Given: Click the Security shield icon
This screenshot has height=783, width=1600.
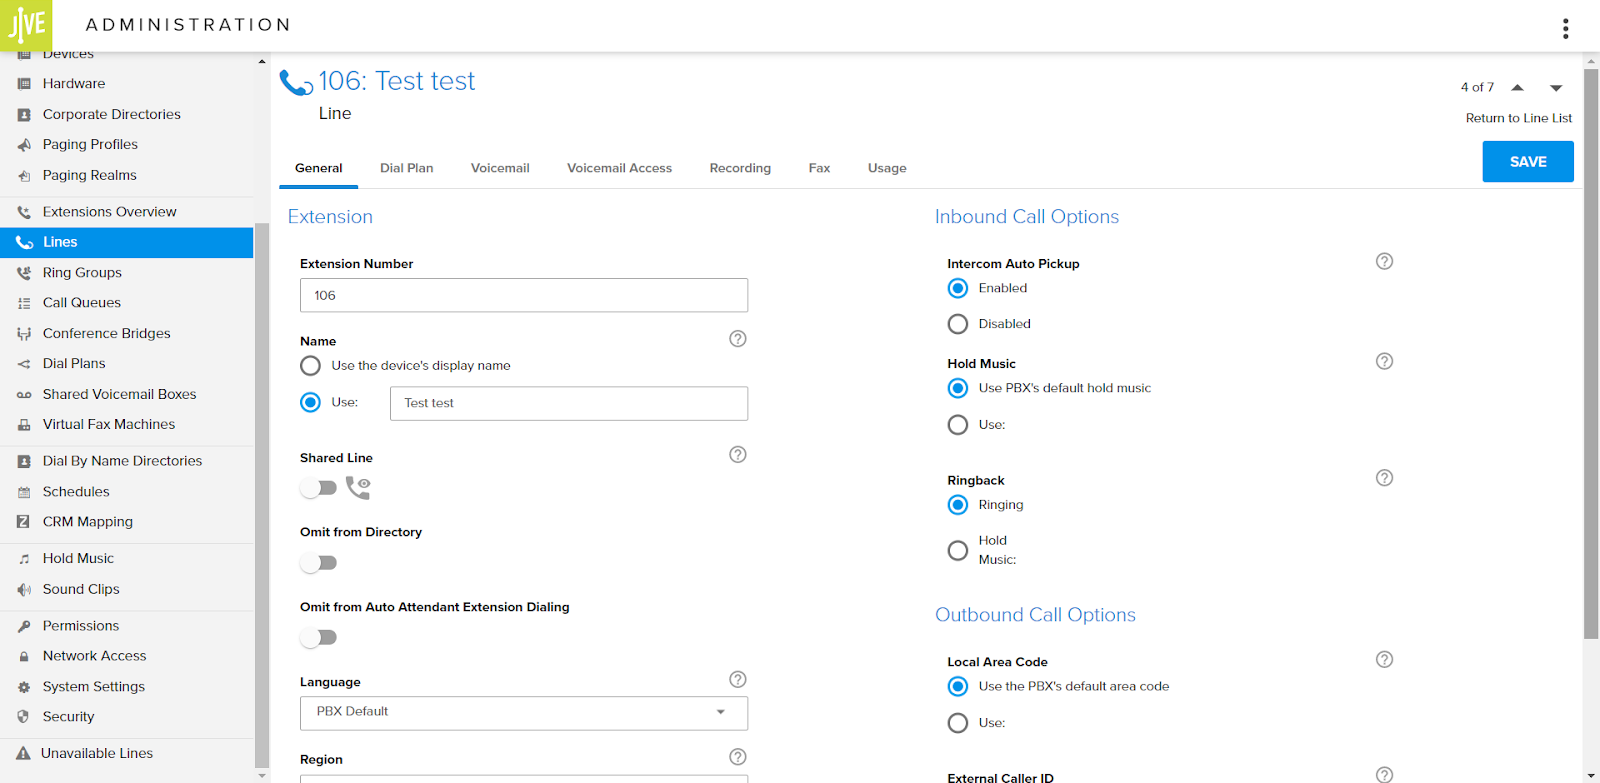Looking at the screenshot, I should pyautogui.click(x=24, y=717).
